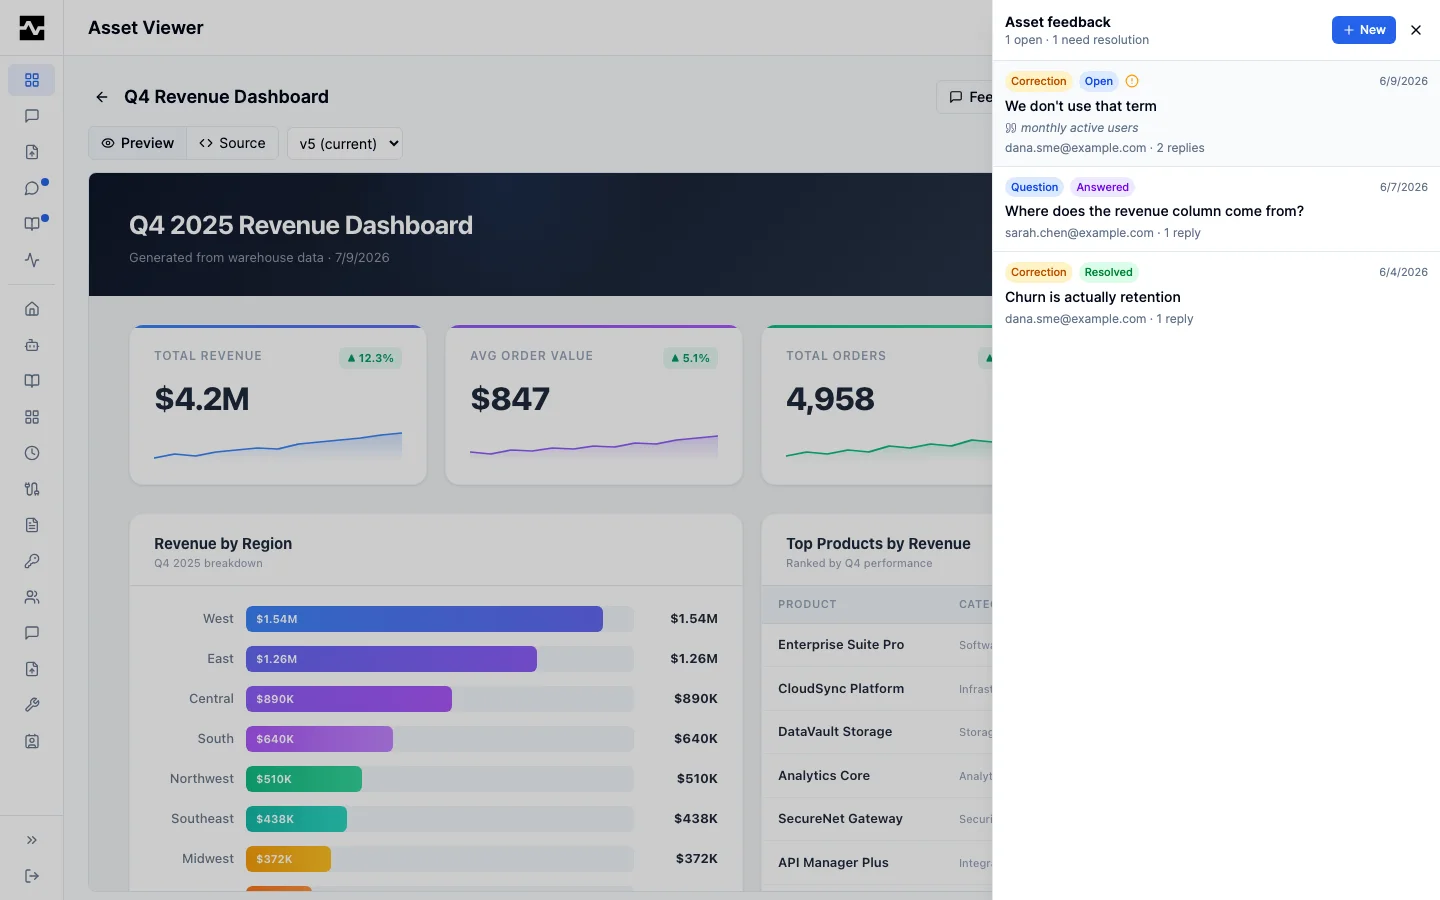The image size is (1440, 900).
Task: Open the text document icon in sidebar
Action: tap(32, 525)
